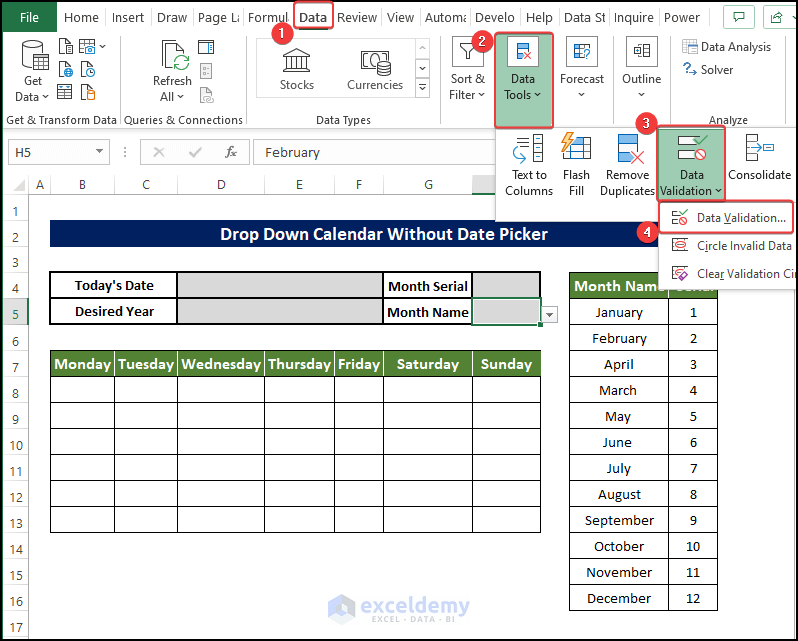Switch to the View tab
The image size is (798, 641).
pyautogui.click(x=400, y=17)
